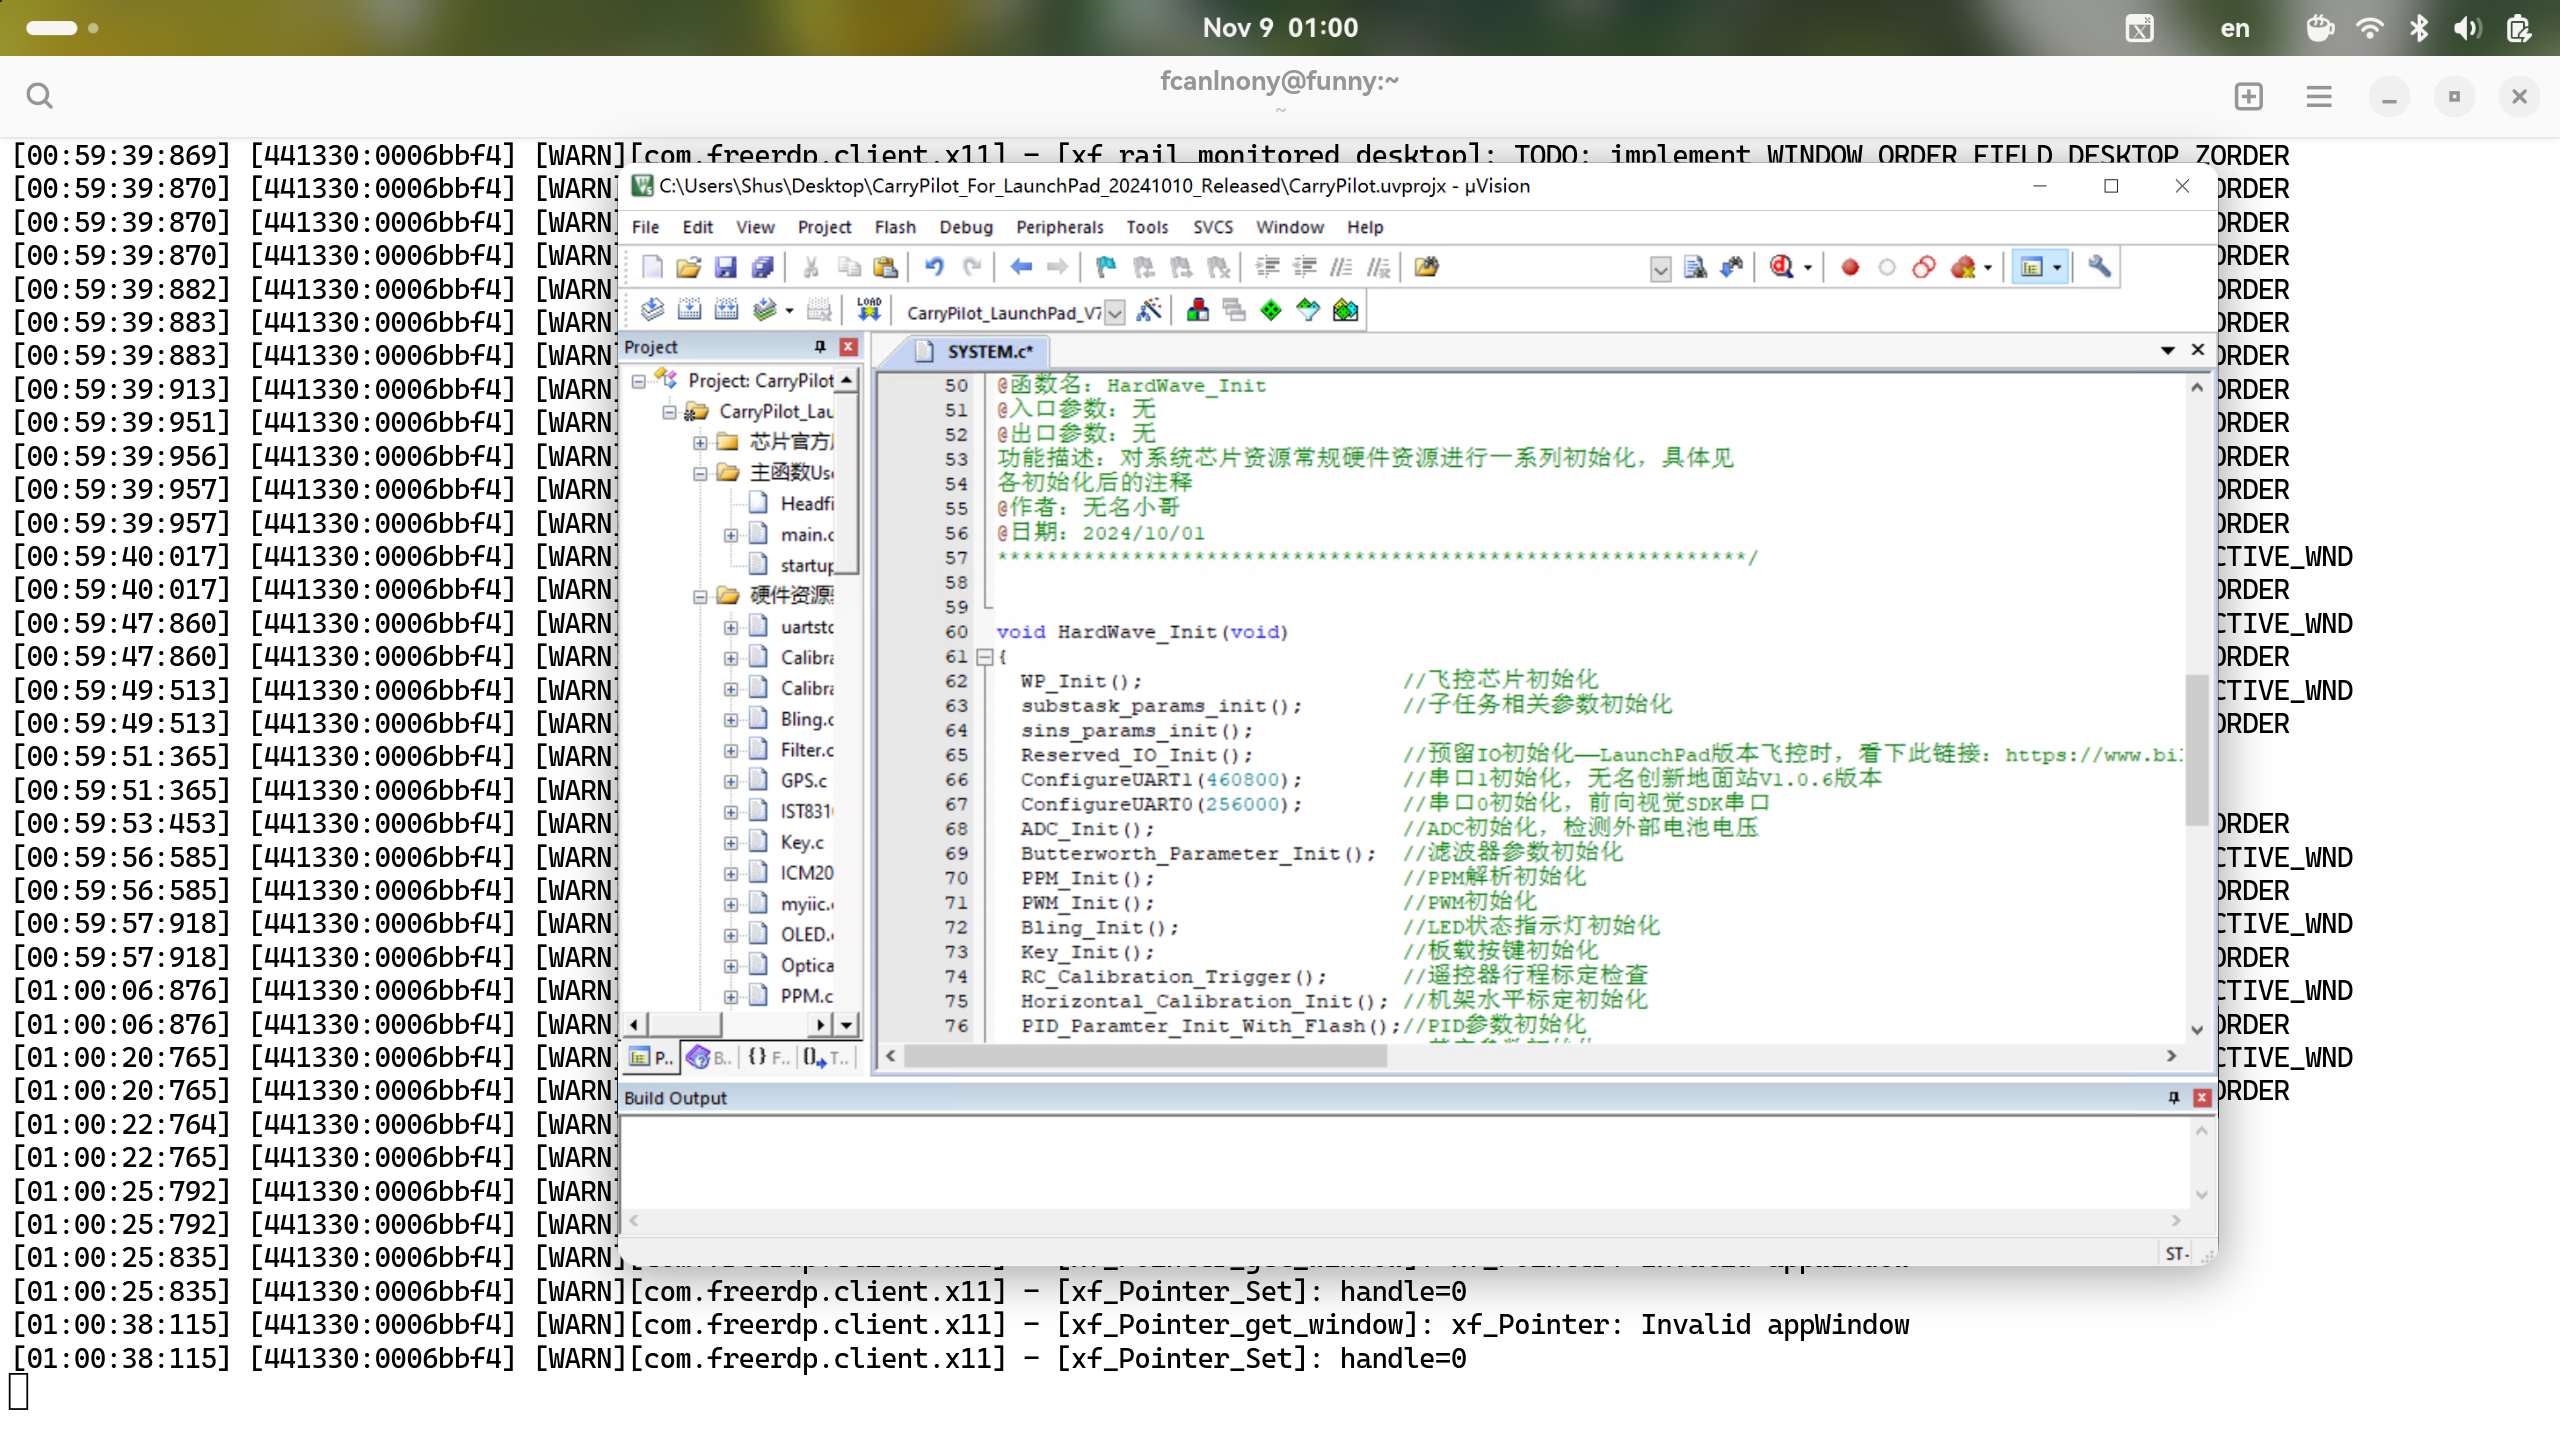Click Manage Run-Time Environment green diamond icon
This screenshot has height=1440, width=2560.
pyautogui.click(x=1271, y=310)
